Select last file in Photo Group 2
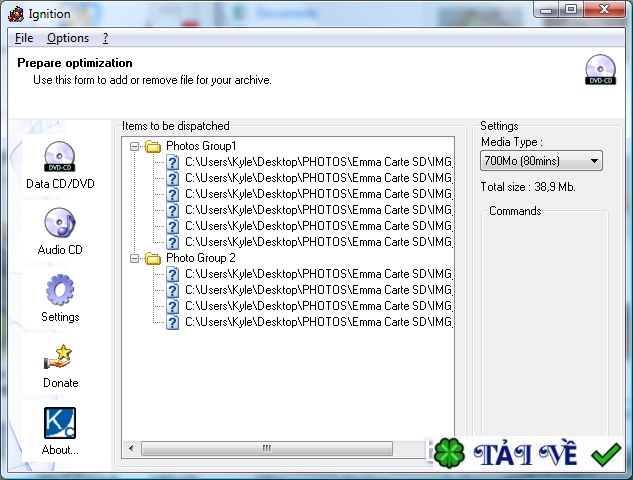 pos(309,322)
